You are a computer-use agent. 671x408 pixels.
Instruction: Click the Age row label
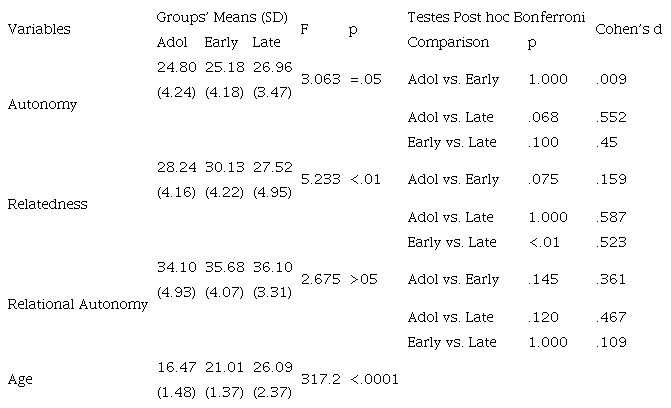point(19,379)
